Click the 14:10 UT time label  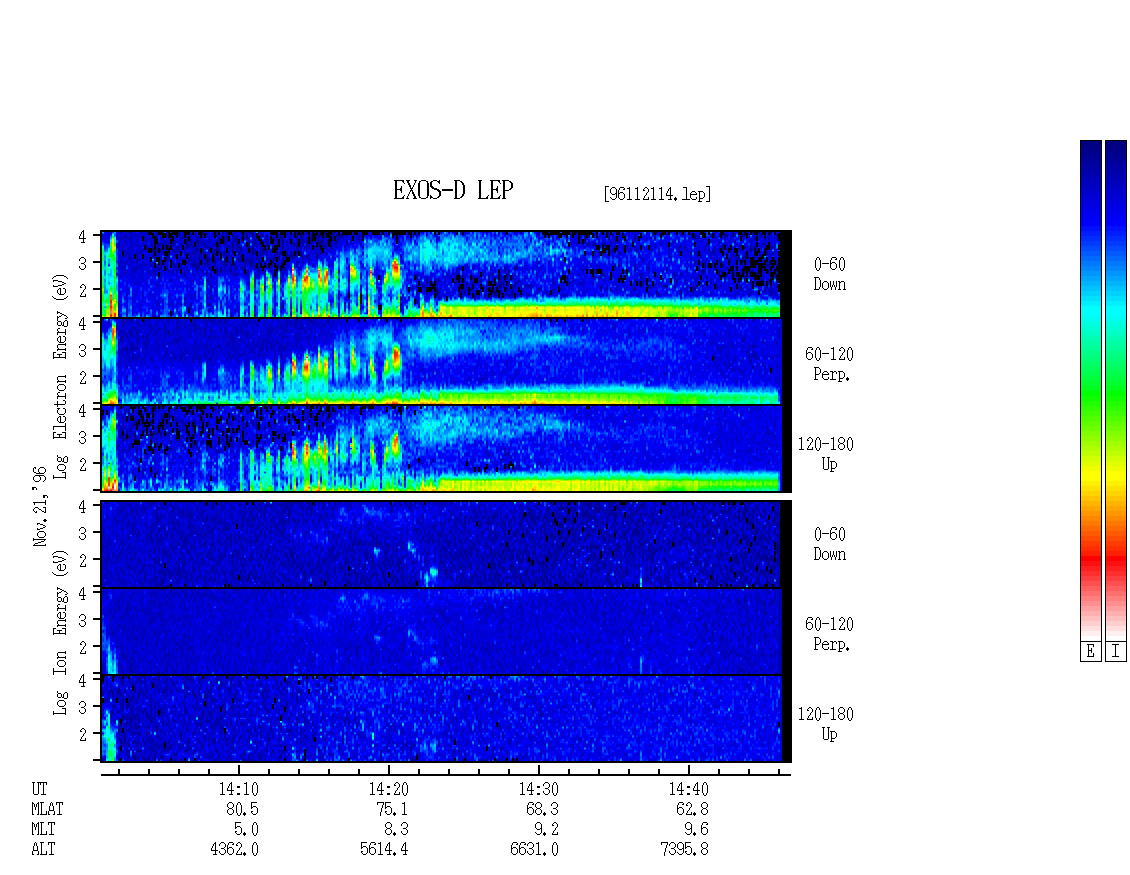tap(239, 789)
